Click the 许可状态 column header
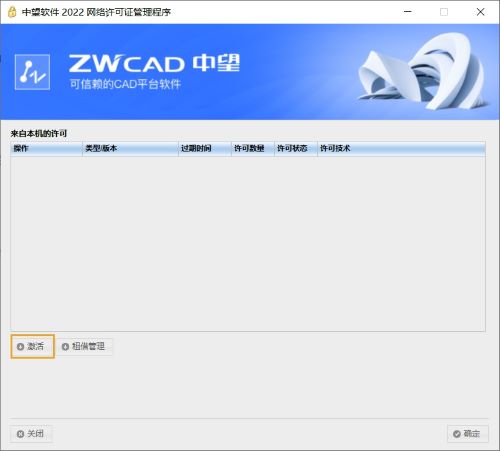Viewport: 500px width, 451px height. click(296, 148)
